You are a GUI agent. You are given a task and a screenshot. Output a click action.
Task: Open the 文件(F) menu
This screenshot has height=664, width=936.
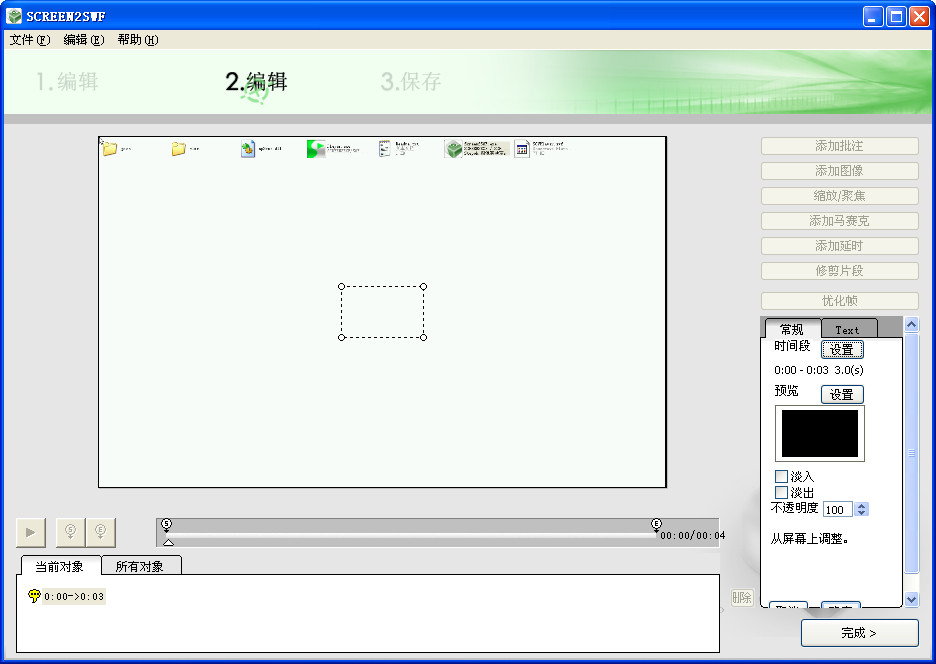coord(30,40)
